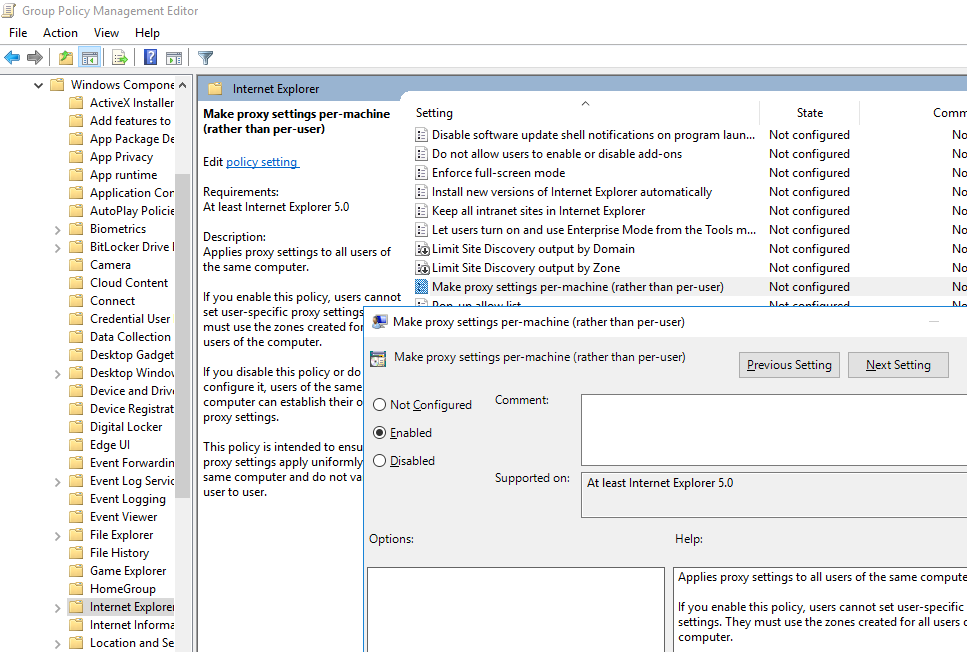Screen dimensions: 967x652
Task: Click the Comment text box
Action: (x=774, y=430)
